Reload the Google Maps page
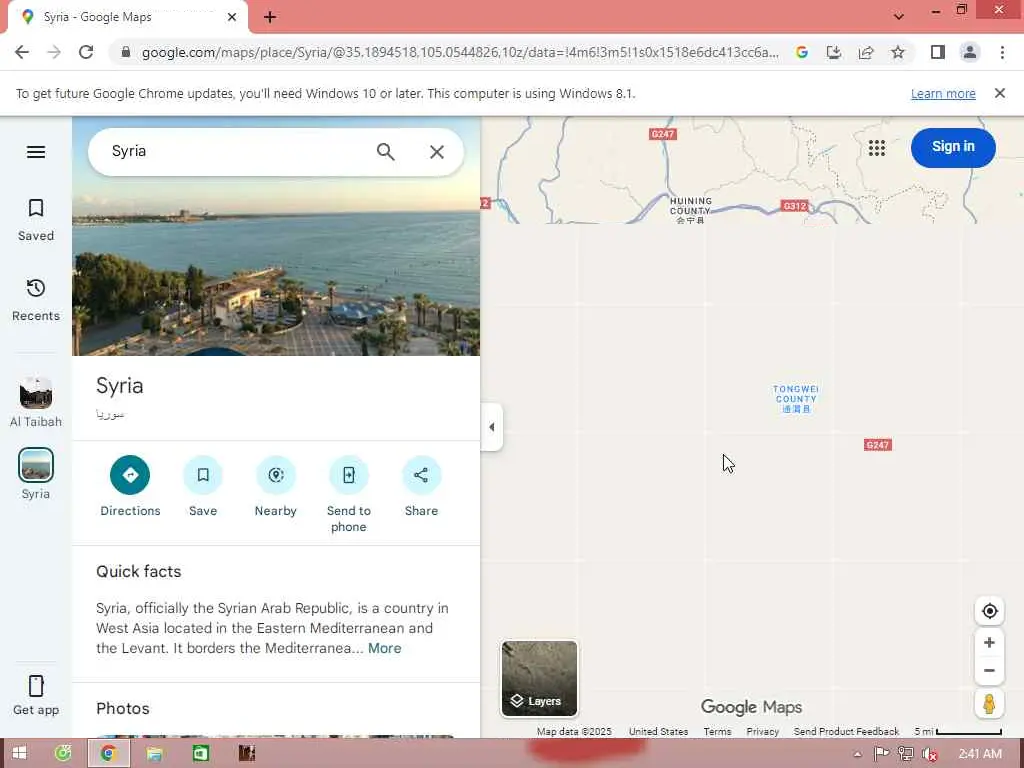The height and width of the screenshot is (768, 1024). coord(86,52)
